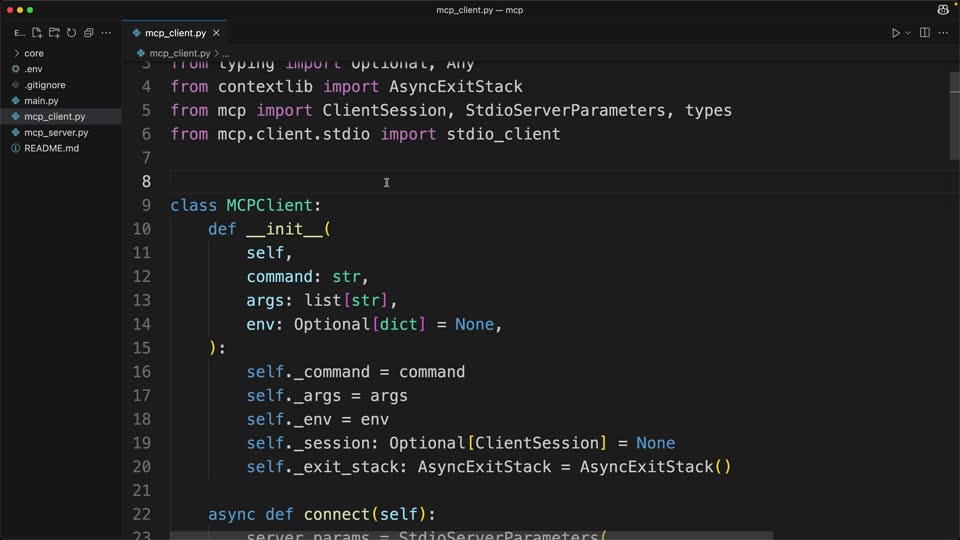Click the vertical scrollbar thumb in the editor

coord(954,115)
